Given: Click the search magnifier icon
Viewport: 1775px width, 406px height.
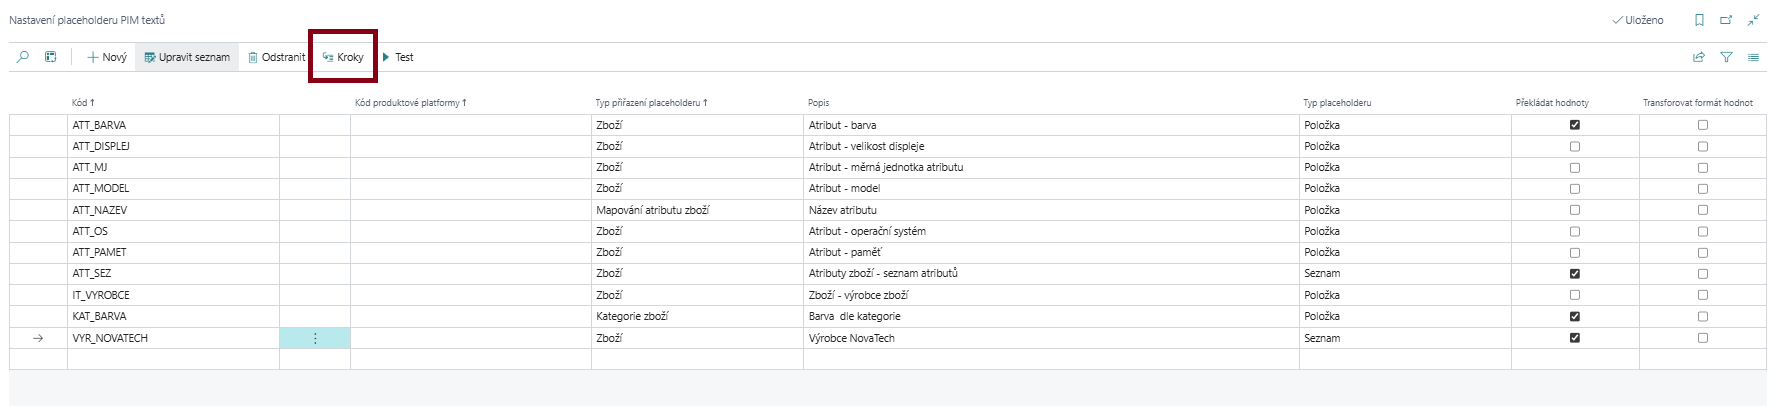Looking at the screenshot, I should (23, 57).
